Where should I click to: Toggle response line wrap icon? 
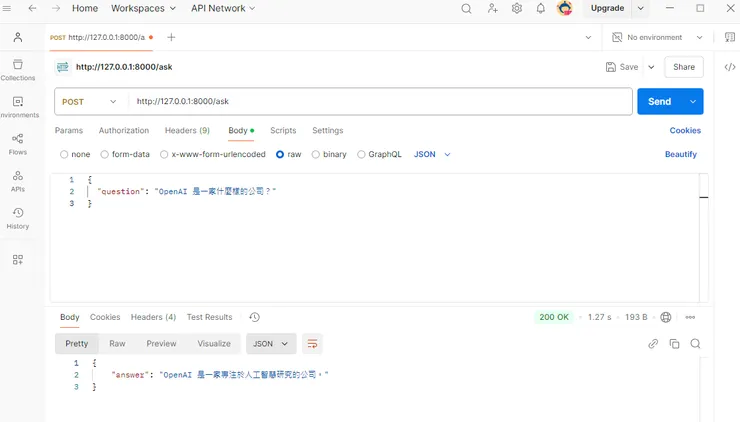click(312, 344)
